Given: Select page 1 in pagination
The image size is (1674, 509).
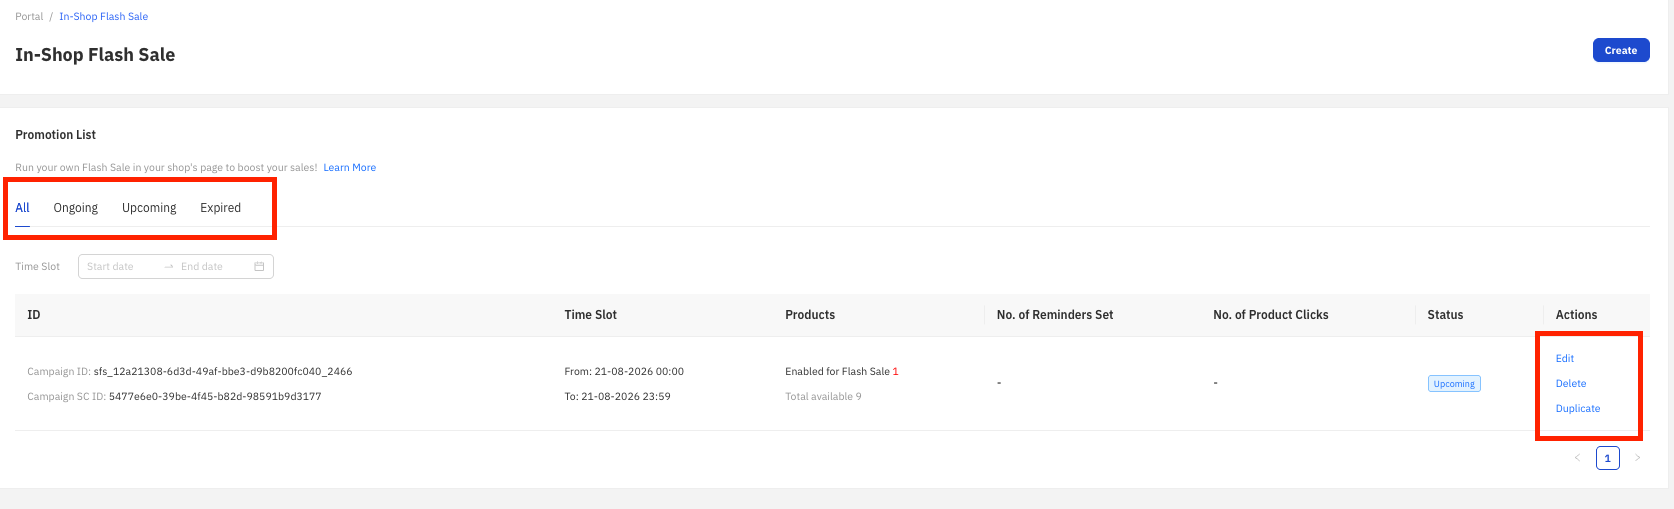Looking at the screenshot, I should (x=1607, y=458).
